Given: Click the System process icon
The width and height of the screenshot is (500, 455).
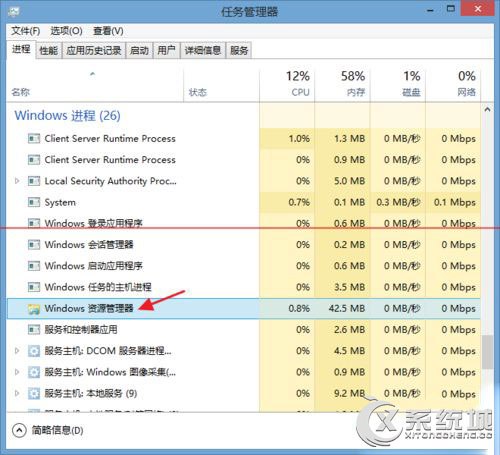Looking at the screenshot, I should [x=34, y=202].
